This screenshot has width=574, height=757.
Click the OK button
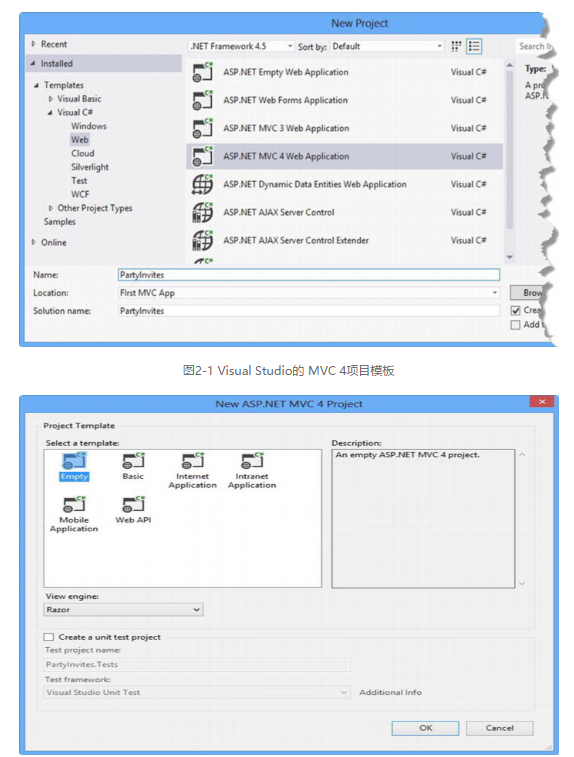click(x=425, y=728)
